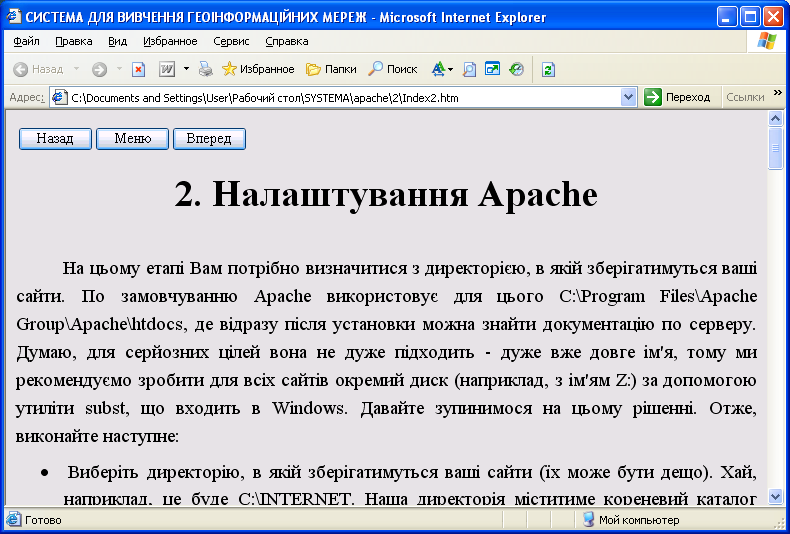Click the Forward arrow toolbar icon
The image size is (790, 534).
[x=99, y=70]
